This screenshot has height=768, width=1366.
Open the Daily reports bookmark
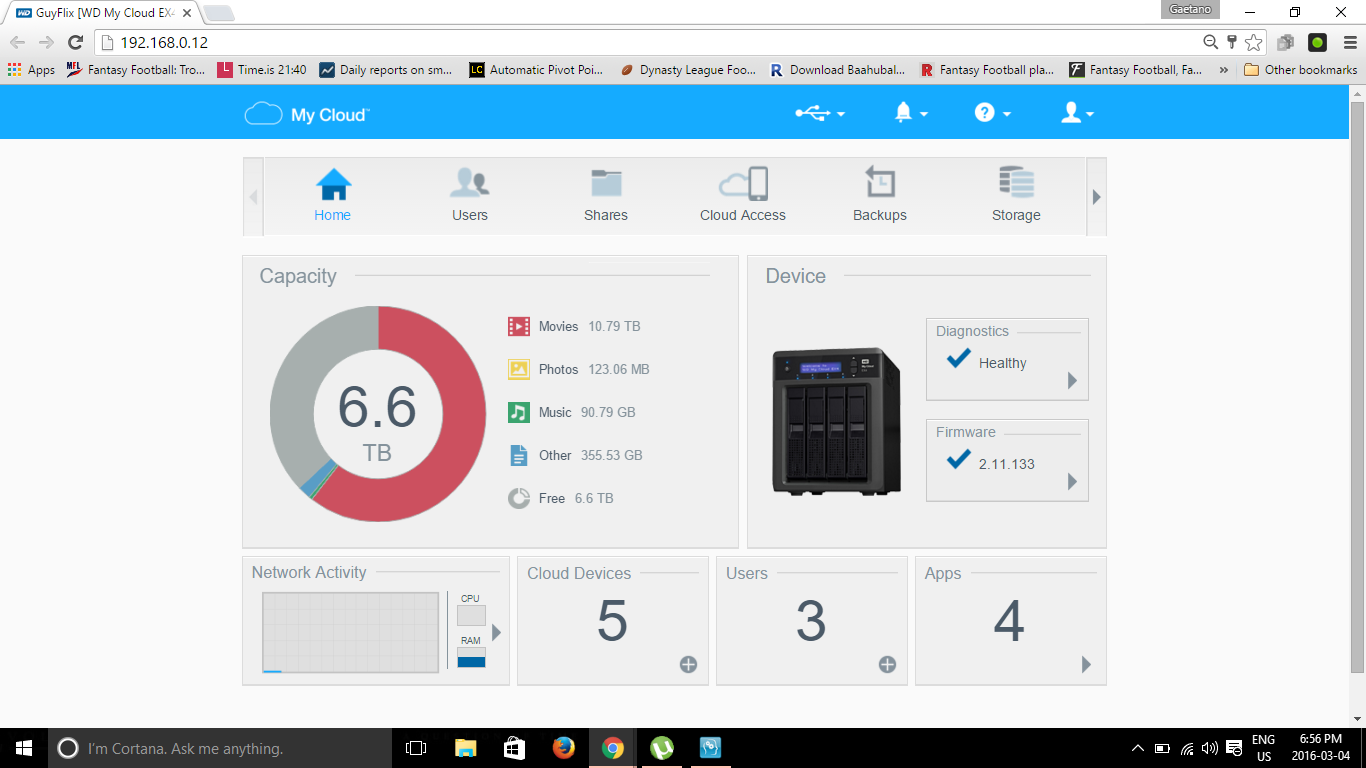point(386,70)
